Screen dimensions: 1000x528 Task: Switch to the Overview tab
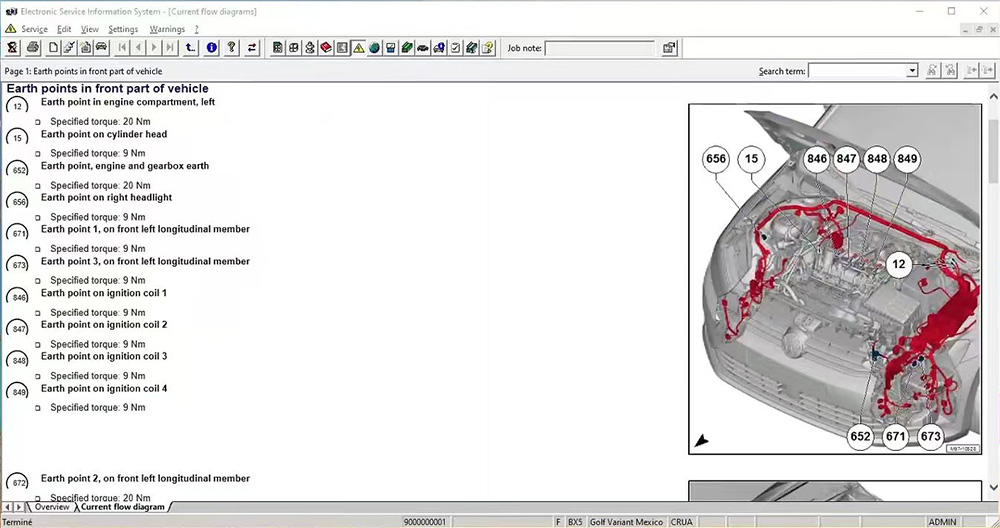point(52,507)
